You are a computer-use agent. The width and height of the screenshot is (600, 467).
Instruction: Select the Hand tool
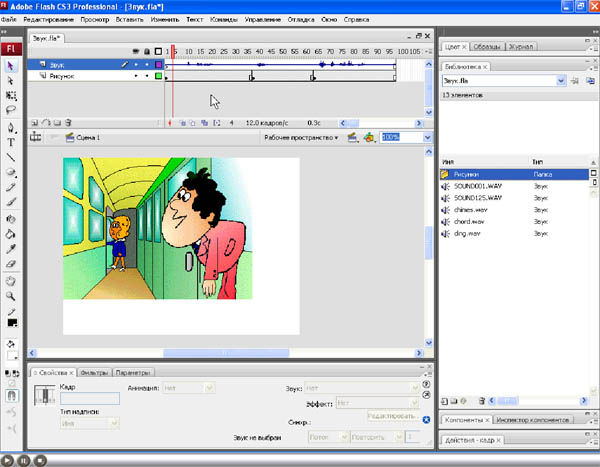(x=11, y=281)
